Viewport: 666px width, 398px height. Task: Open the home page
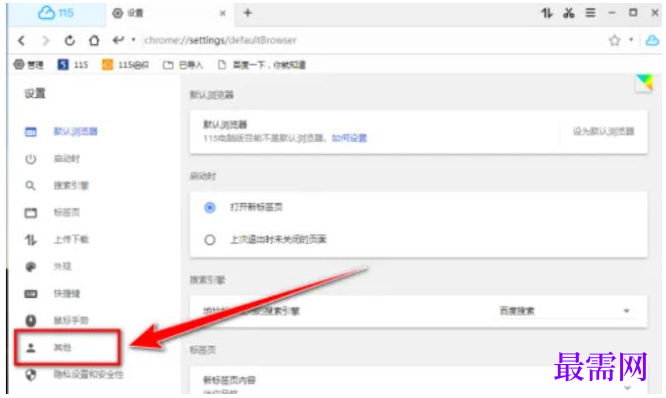(x=94, y=40)
